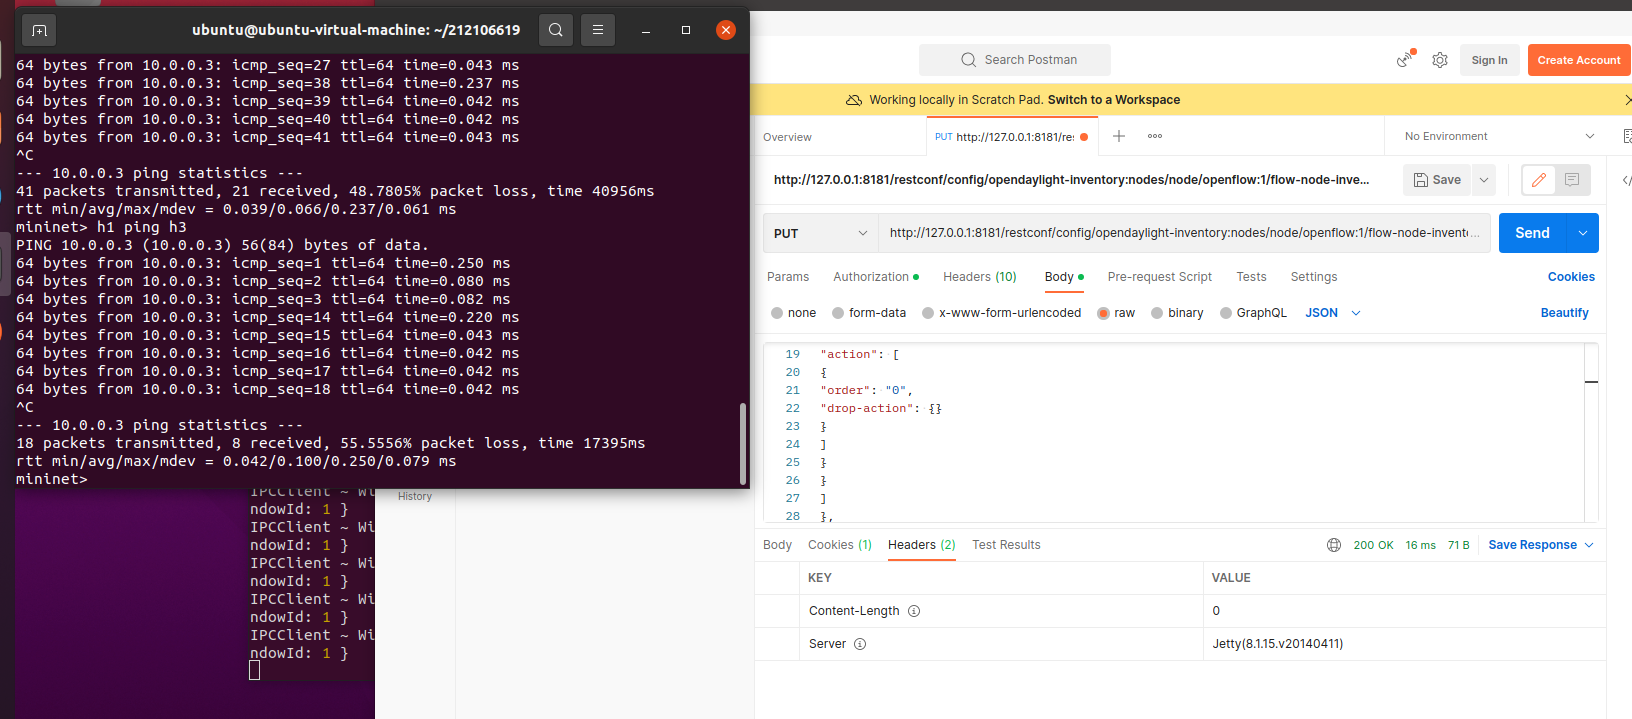1632x719 pixels.
Task: Click the Beautify link
Action: (x=1564, y=313)
